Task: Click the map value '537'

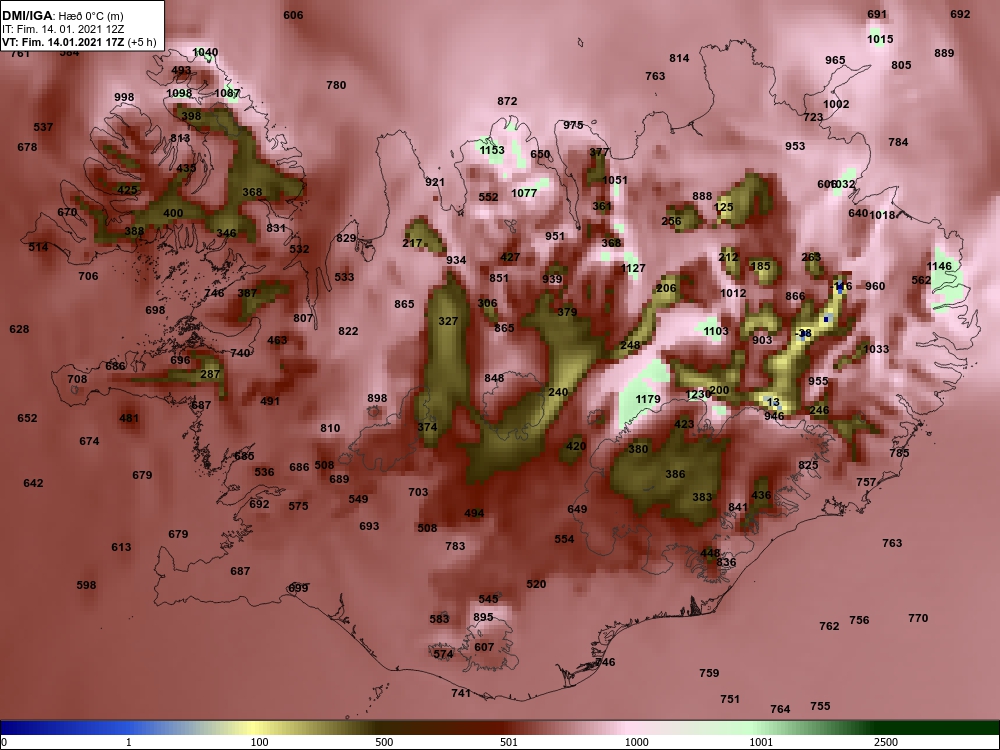Action: click(43, 127)
